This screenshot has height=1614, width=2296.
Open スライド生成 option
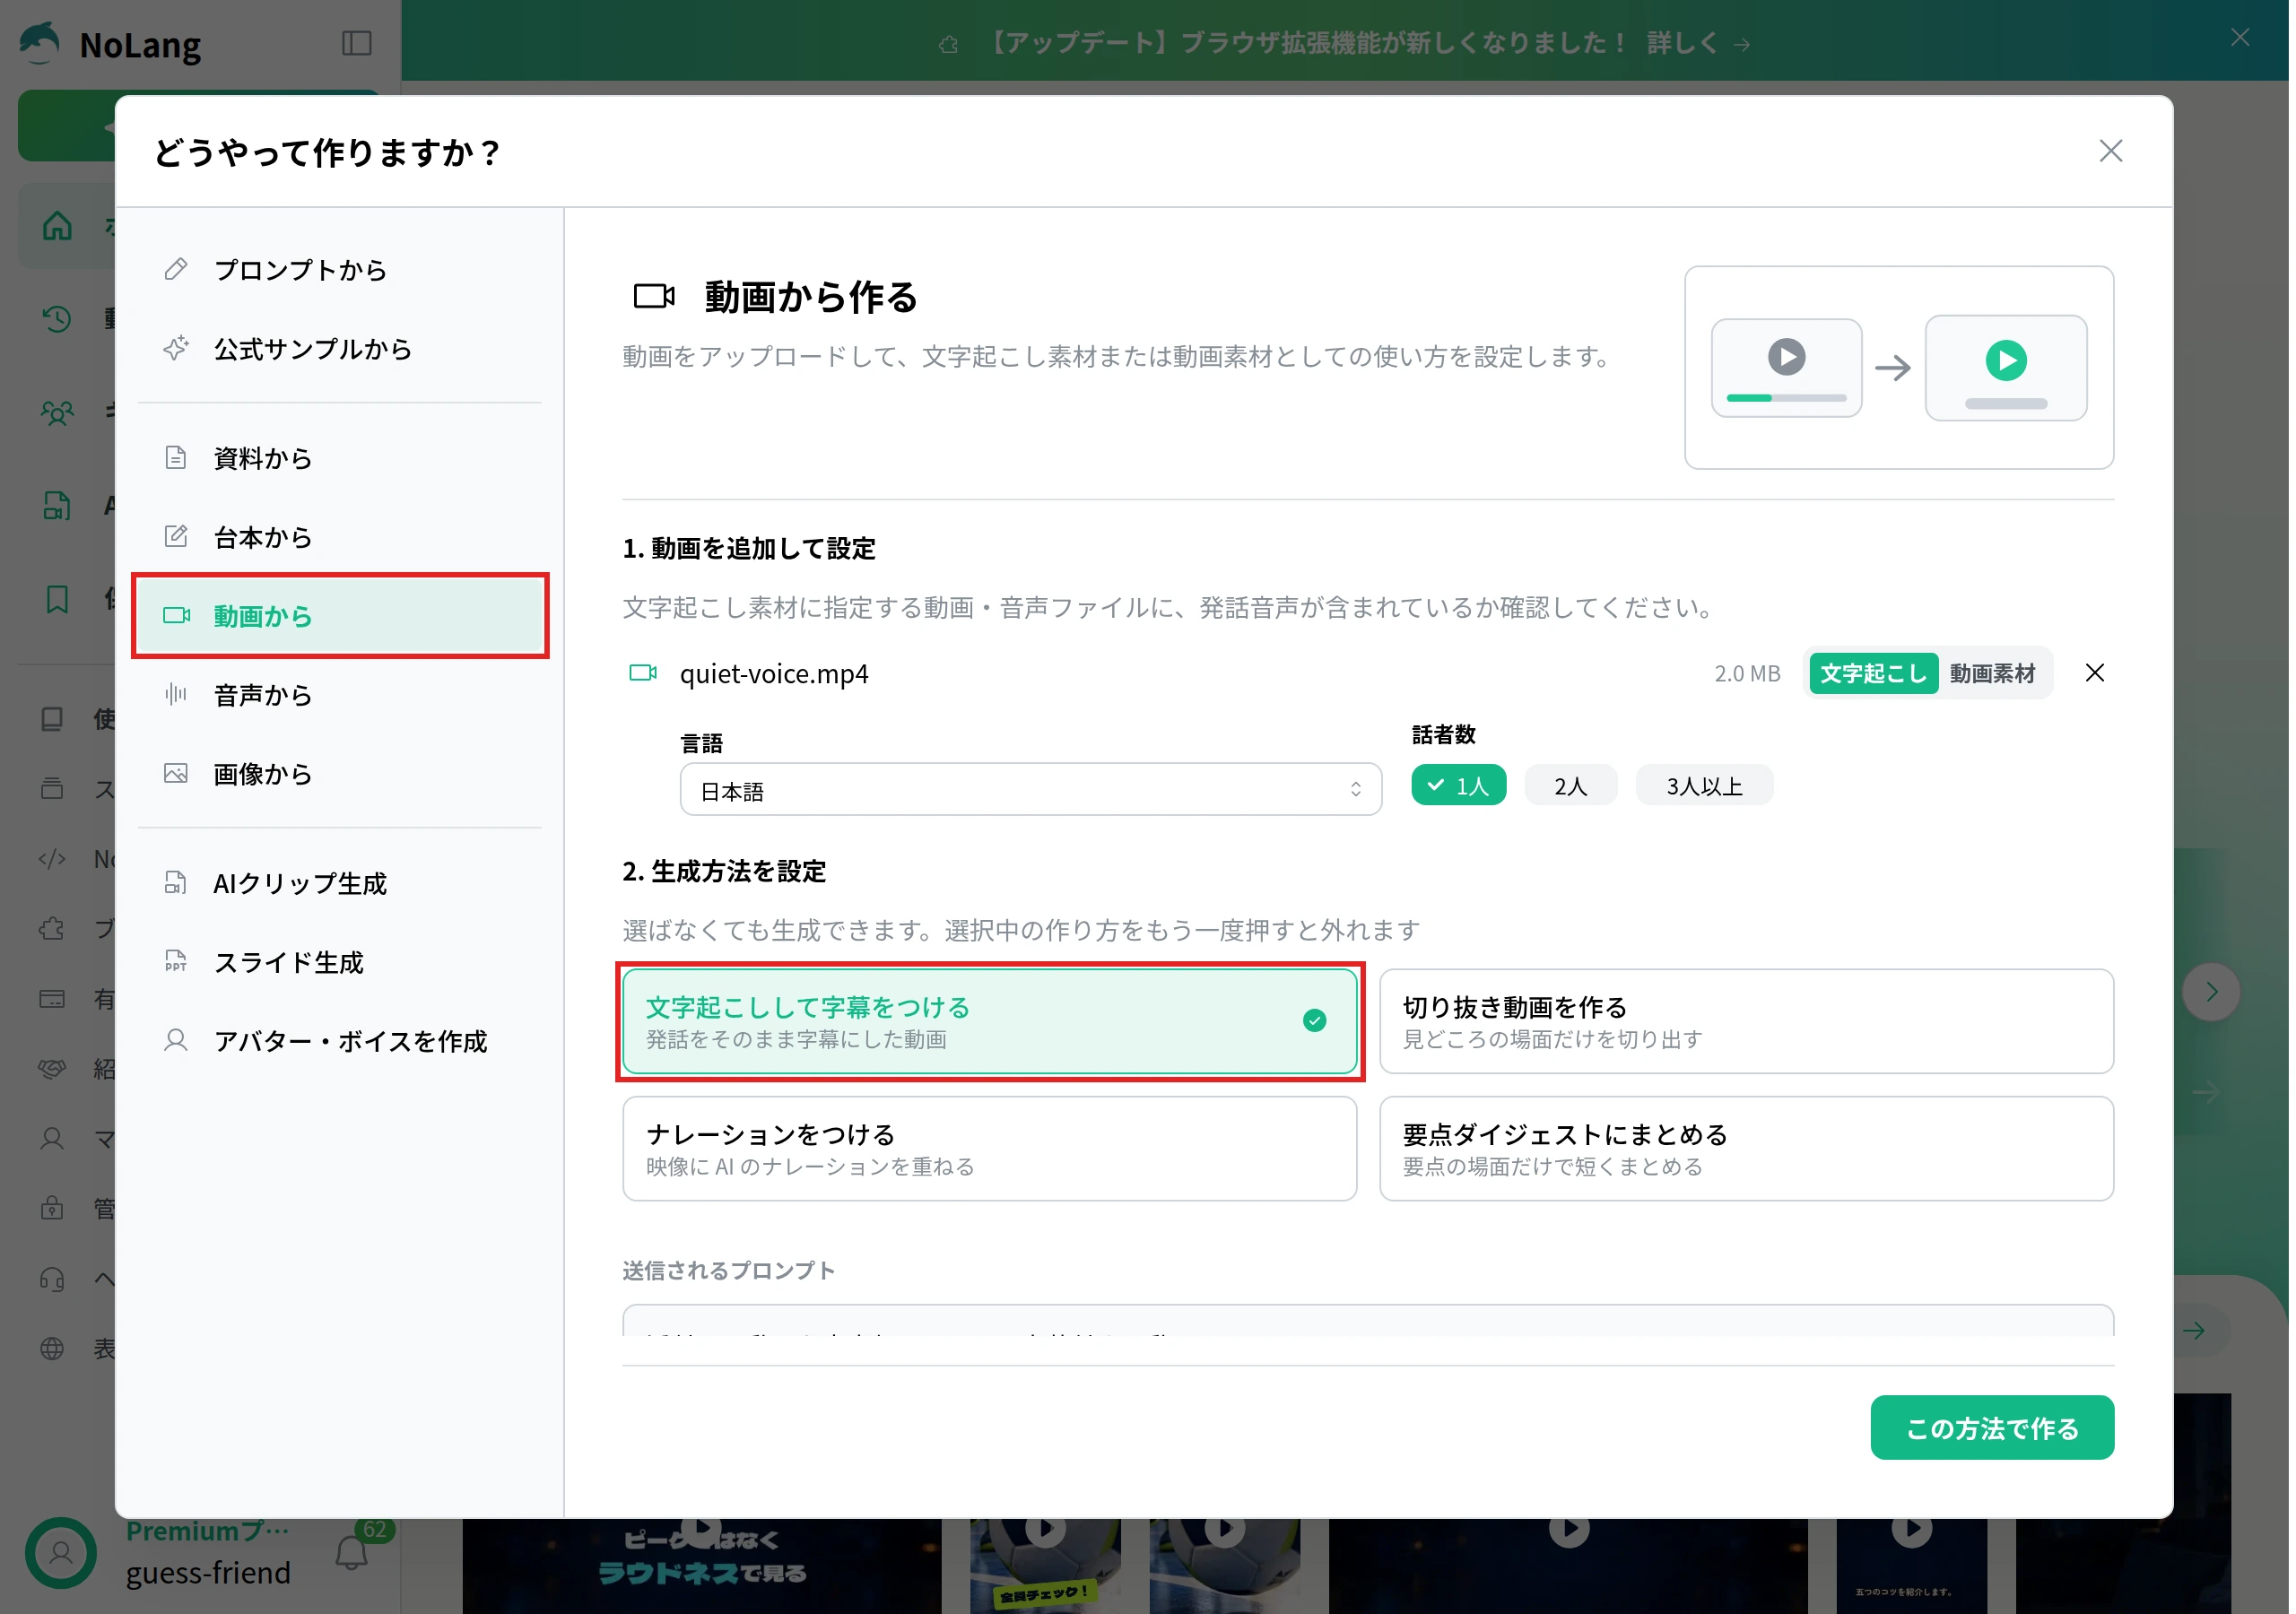[x=340, y=963]
